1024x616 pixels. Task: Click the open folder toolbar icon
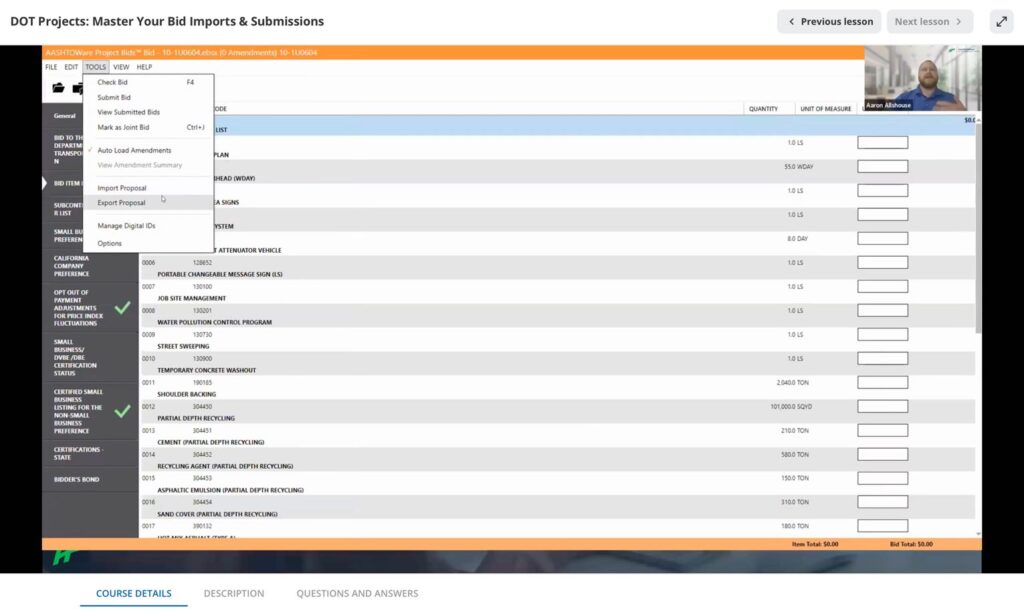pyautogui.click(x=59, y=88)
